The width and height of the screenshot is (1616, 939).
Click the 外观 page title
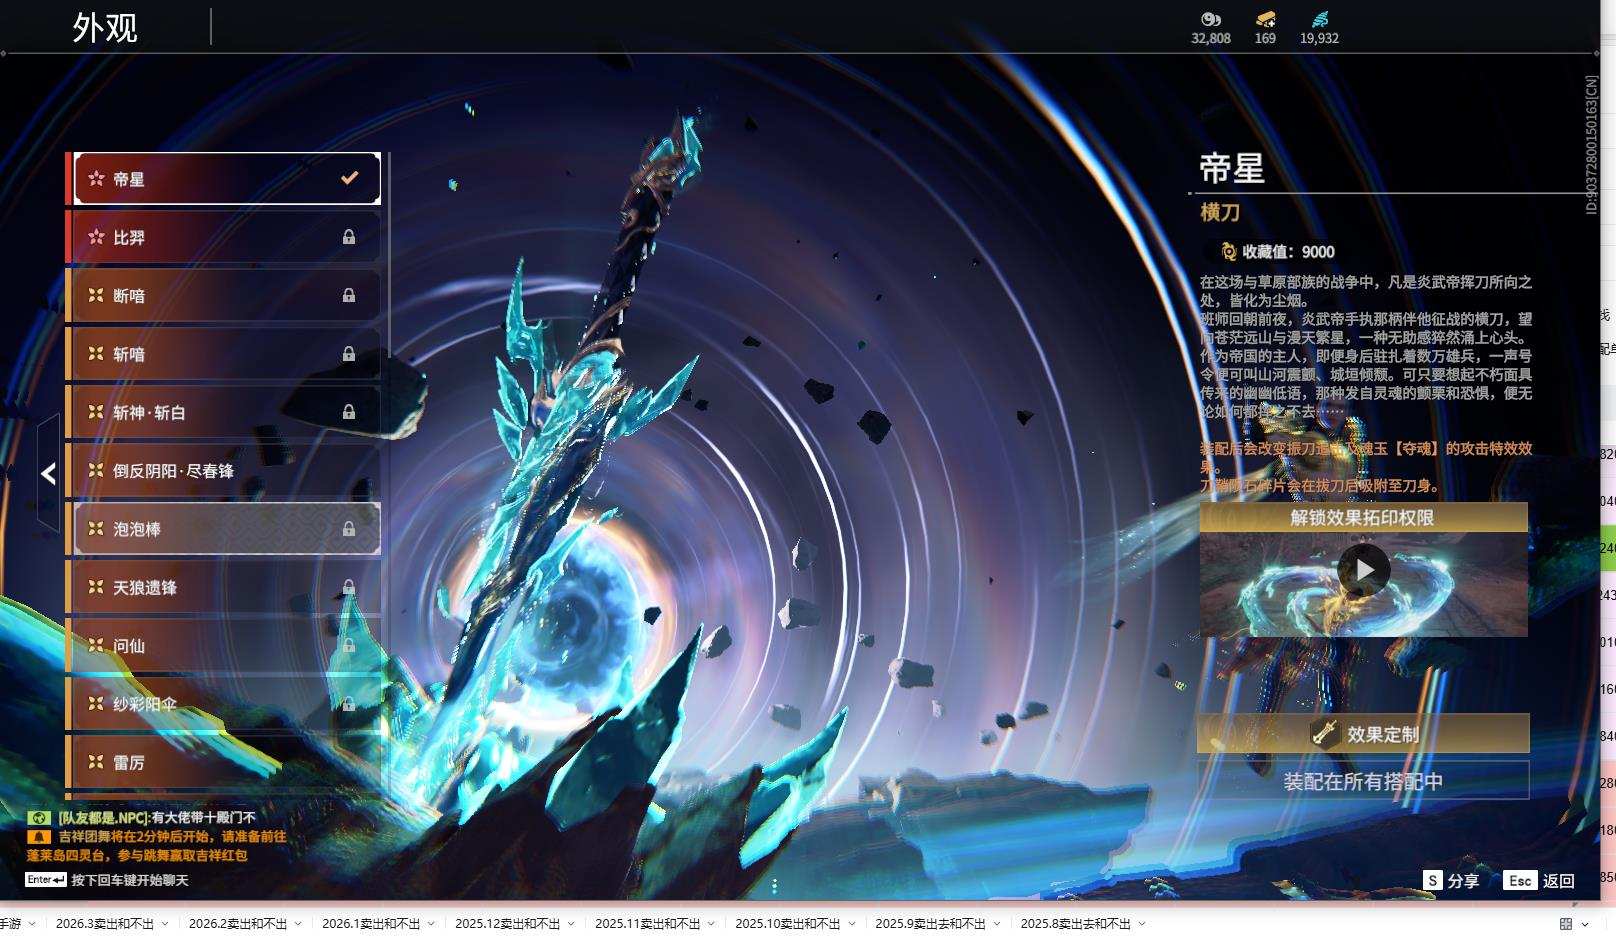click(x=105, y=28)
